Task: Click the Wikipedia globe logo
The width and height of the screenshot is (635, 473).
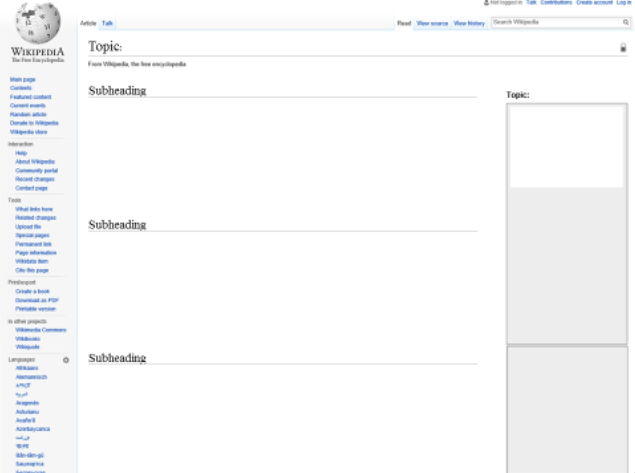Action: click(38, 23)
